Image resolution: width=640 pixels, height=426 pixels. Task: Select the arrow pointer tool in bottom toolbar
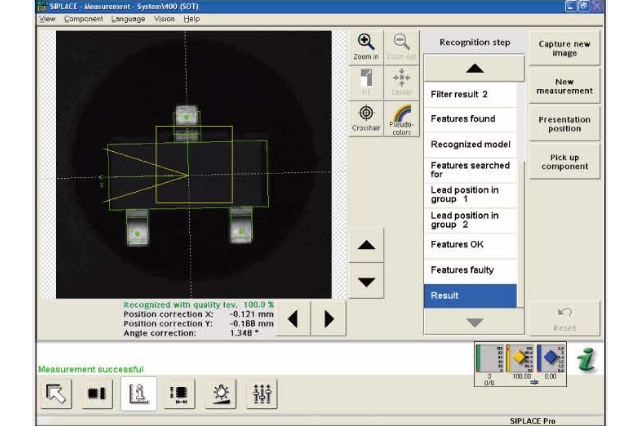pyautogui.click(x=57, y=394)
